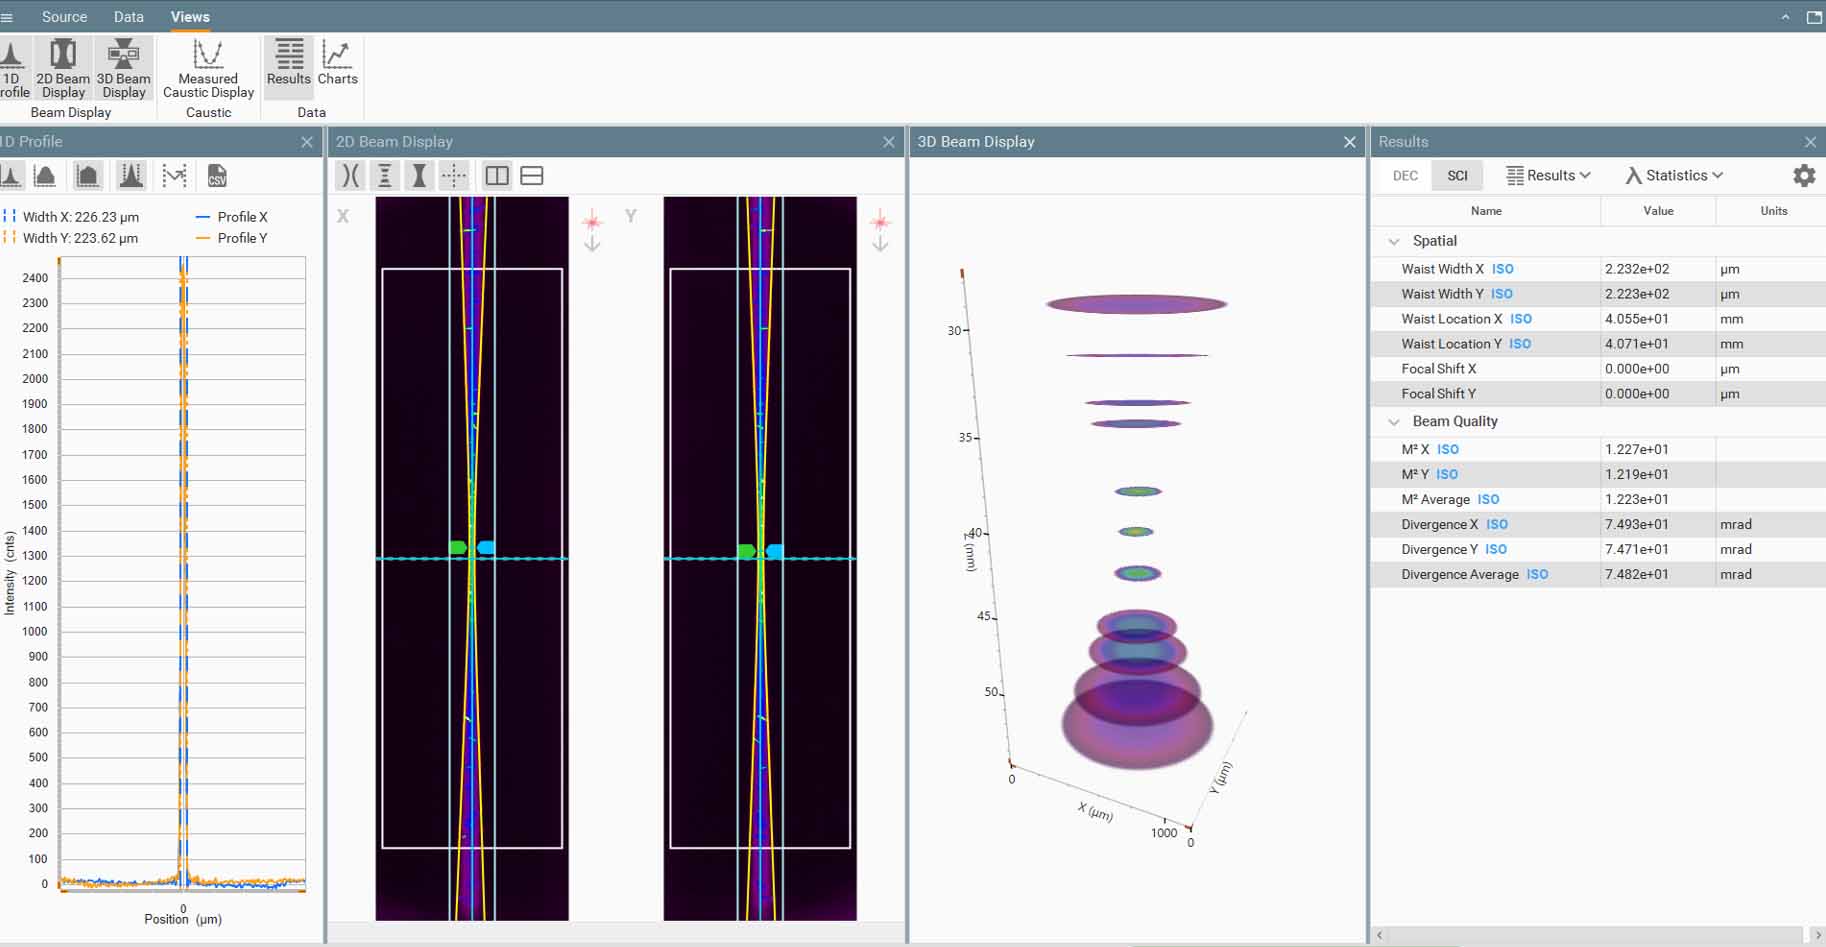This screenshot has height=947, width=1826.
Task: Click the ISO link next to M² Average
Action: (1488, 500)
